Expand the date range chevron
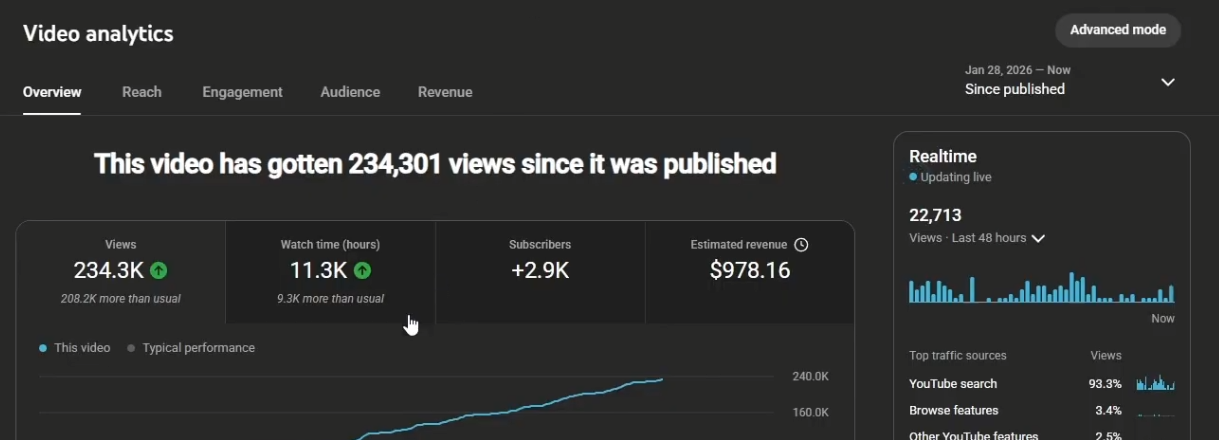This screenshot has height=440, width=1219. 1167,82
